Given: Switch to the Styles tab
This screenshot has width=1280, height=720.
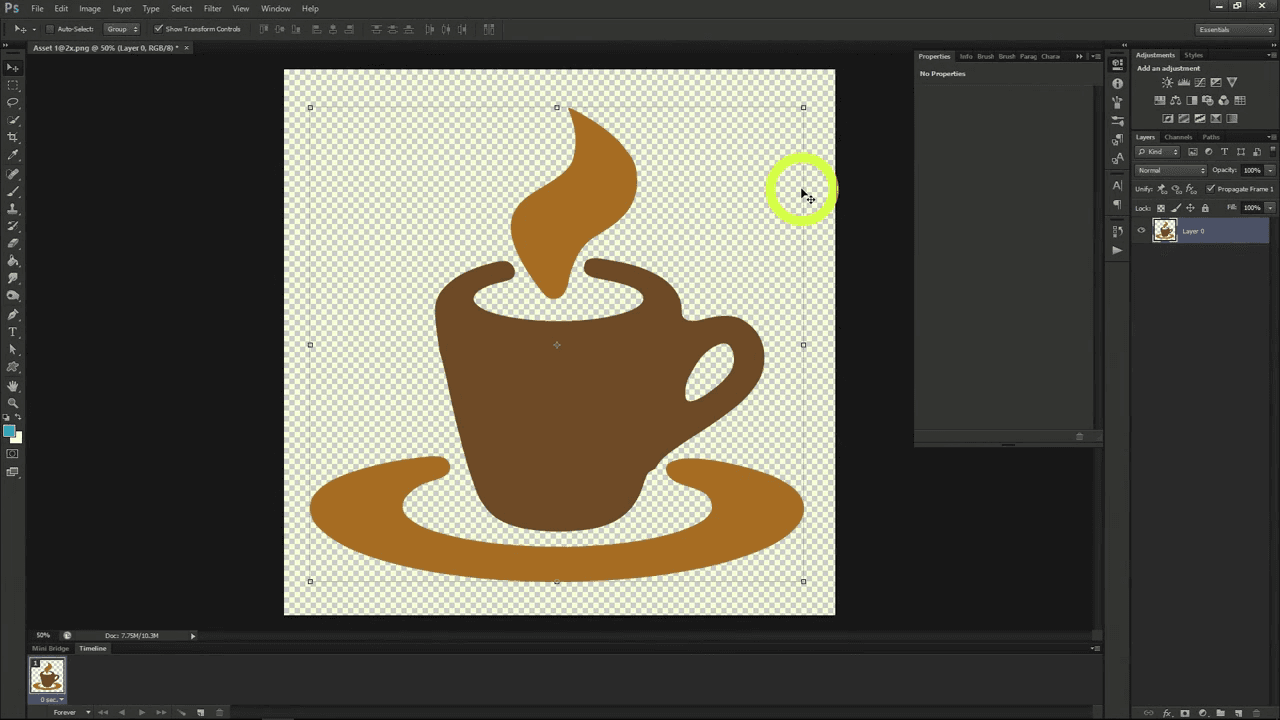Looking at the screenshot, I should (x=1194, y=55).
